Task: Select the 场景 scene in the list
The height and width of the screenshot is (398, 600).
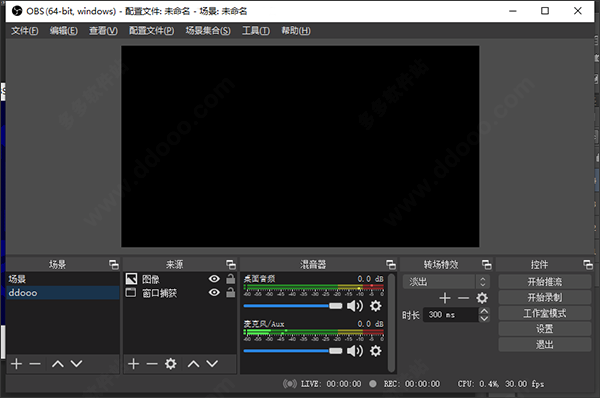Action: coord(63,279)
